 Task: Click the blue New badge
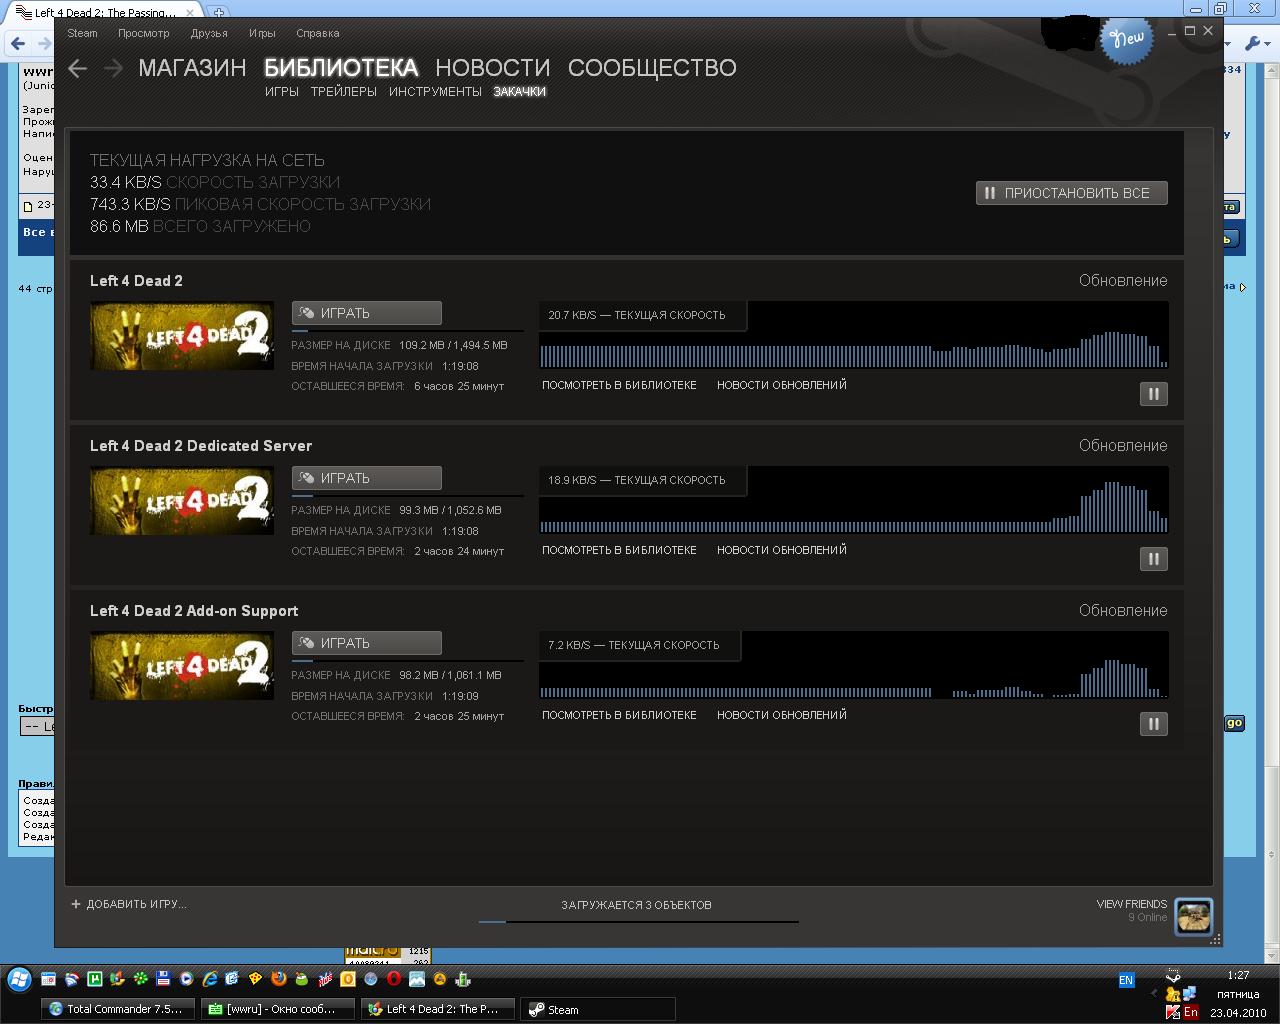coord(1126,39)
